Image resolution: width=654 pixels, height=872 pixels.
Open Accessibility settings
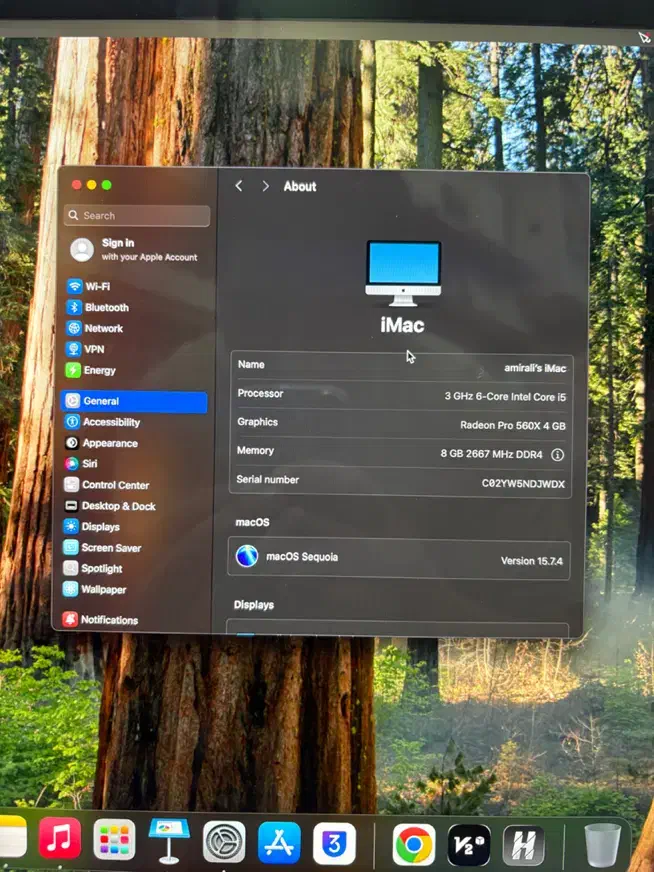[x=103, y=422]
